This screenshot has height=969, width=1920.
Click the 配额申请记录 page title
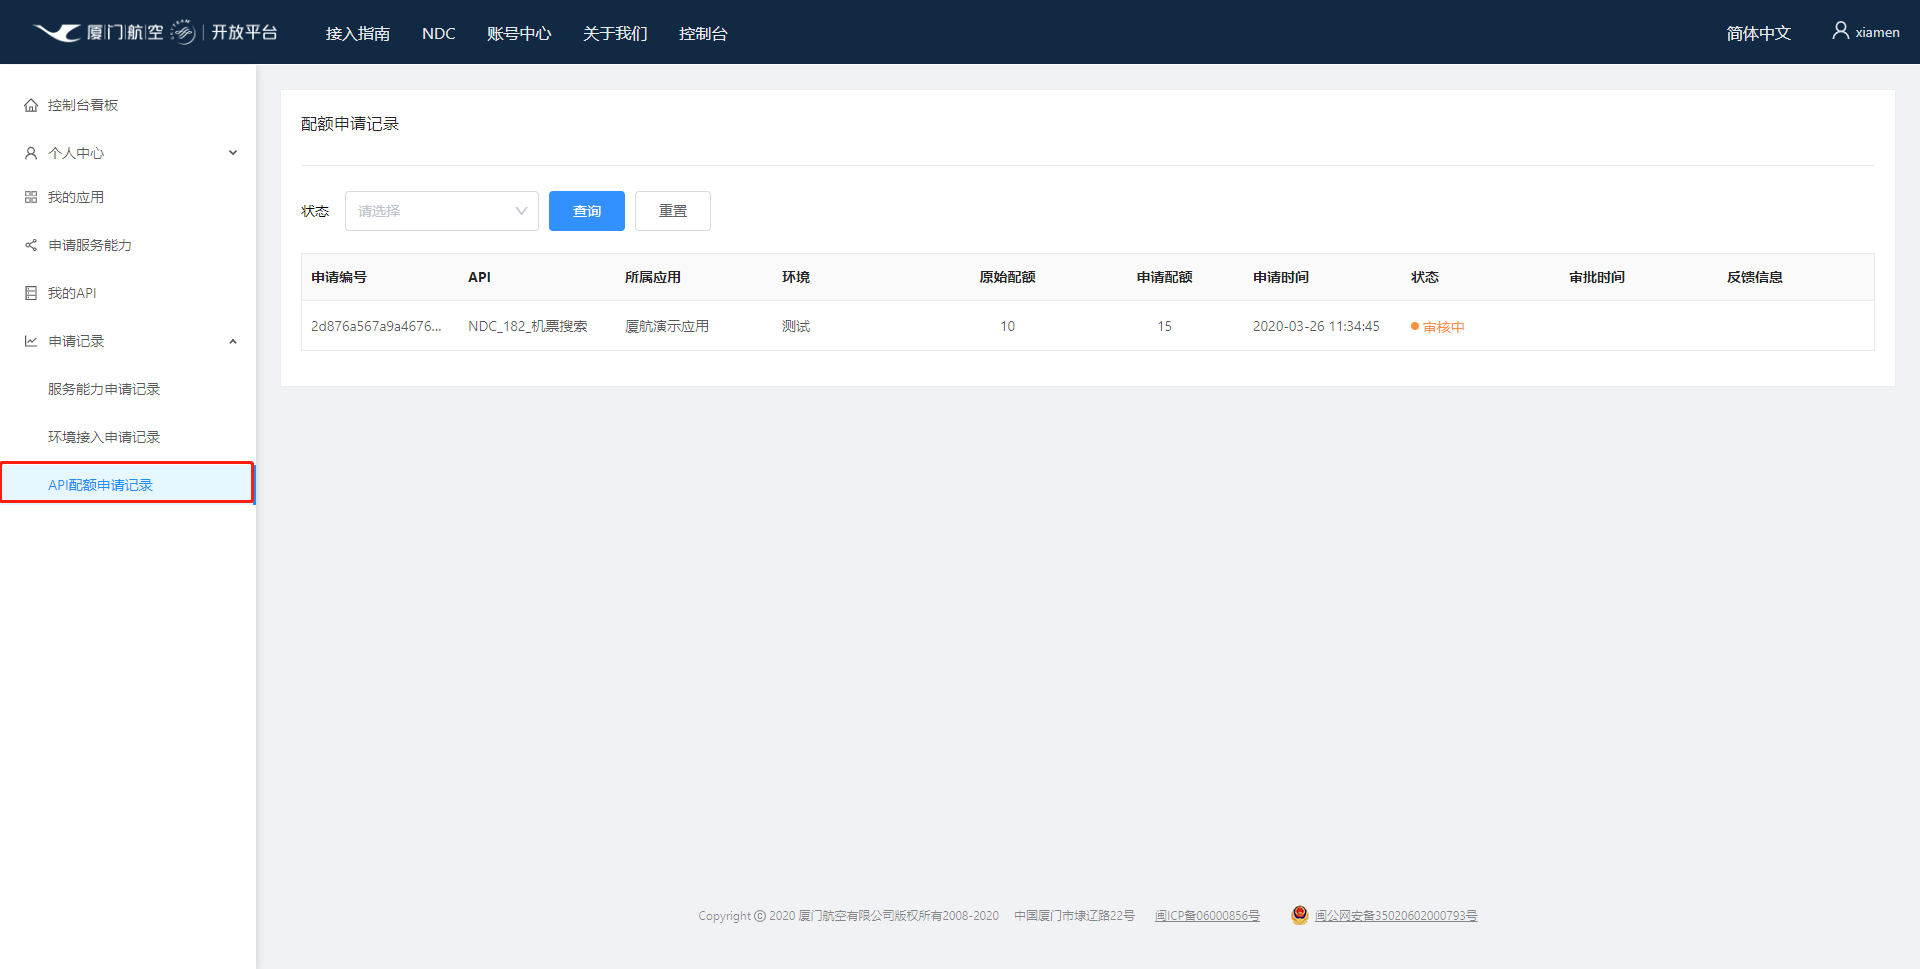click(350, 124)
